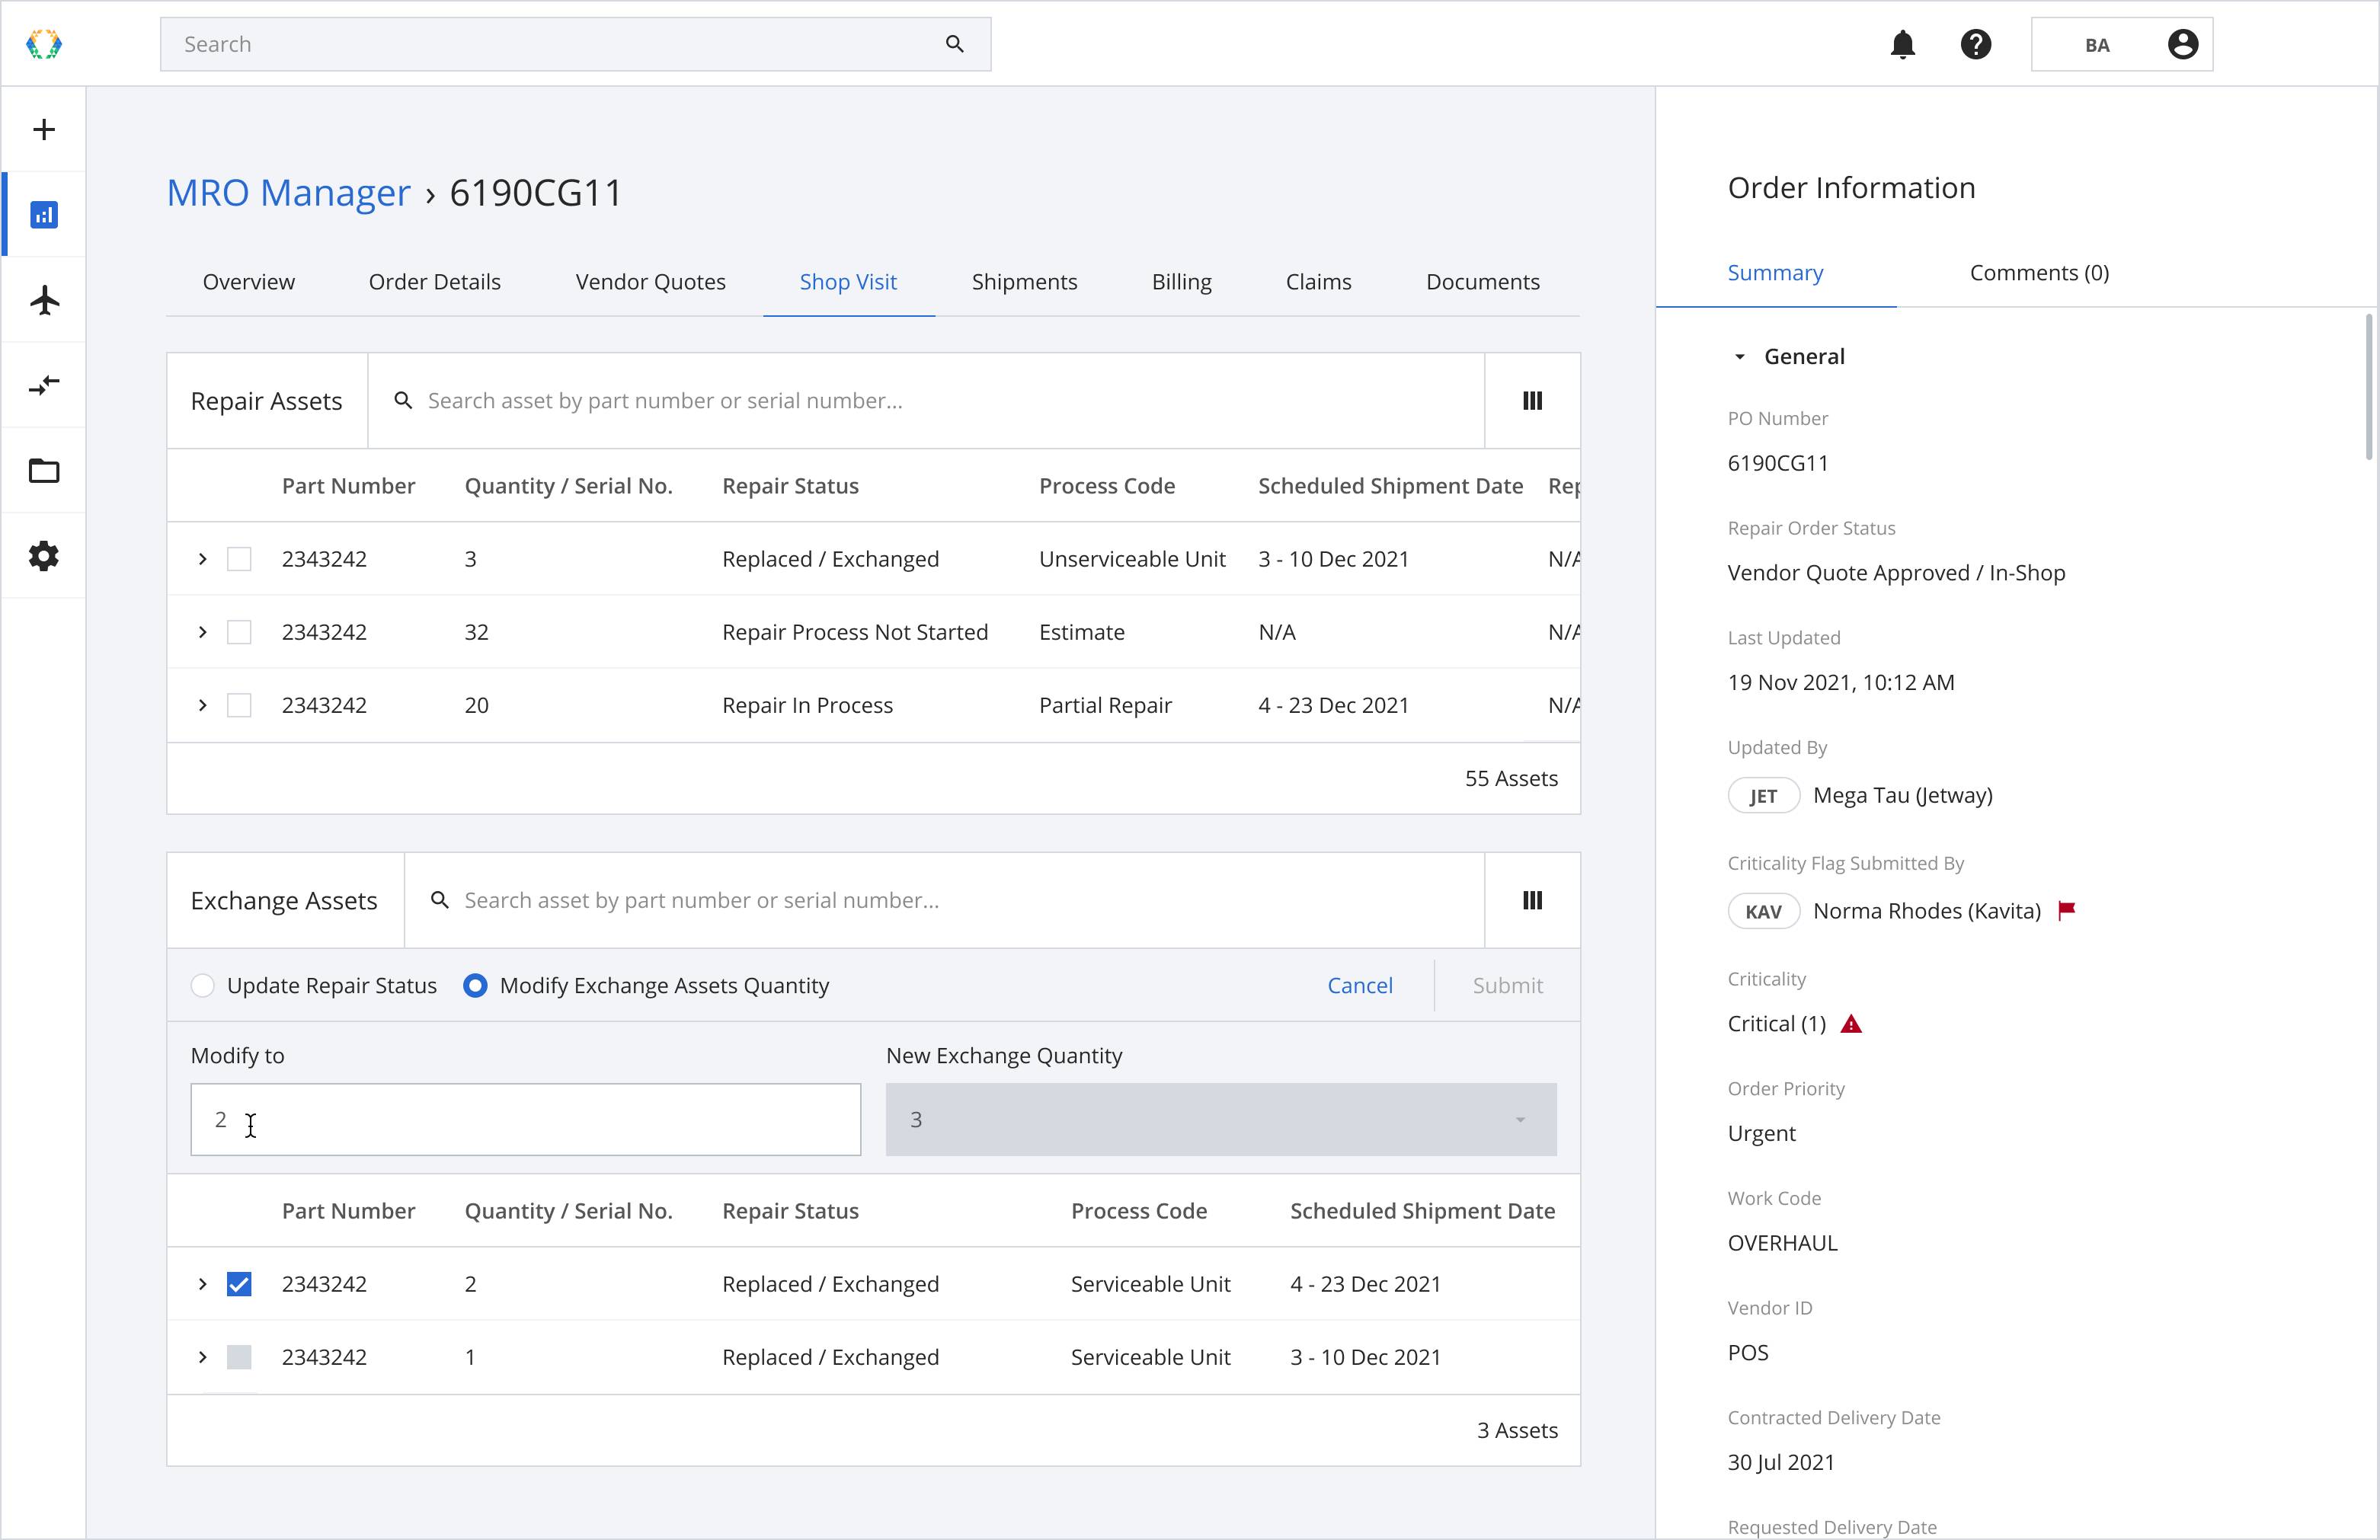Open the Documents tab
This screenshot has width=2380, height=1540.
pyautogui.click(x=1482, y=282)
